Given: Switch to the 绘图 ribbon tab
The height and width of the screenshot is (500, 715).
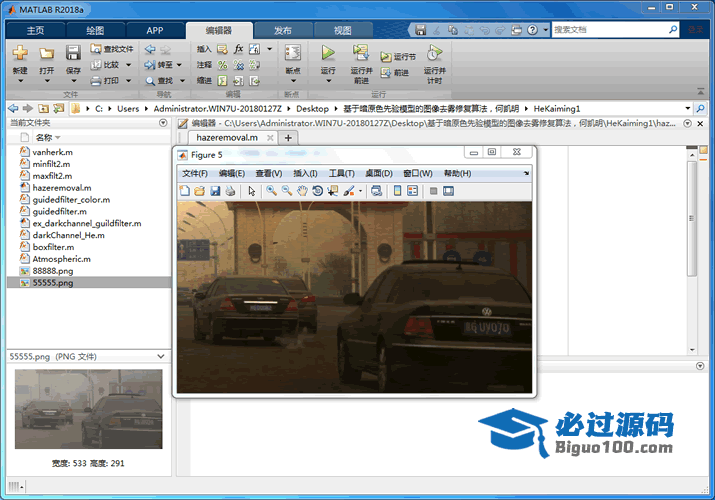Looking at the screenshot, I should point(95,30).
